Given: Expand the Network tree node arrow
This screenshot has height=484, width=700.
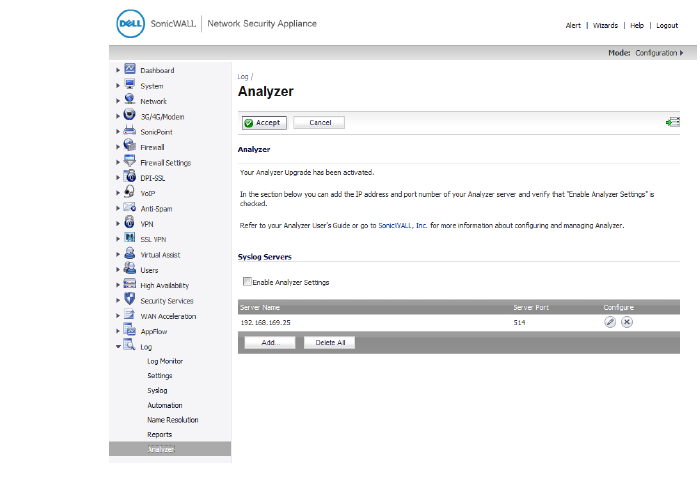Looking at the screenshot, I should click(x=118, y=101).
